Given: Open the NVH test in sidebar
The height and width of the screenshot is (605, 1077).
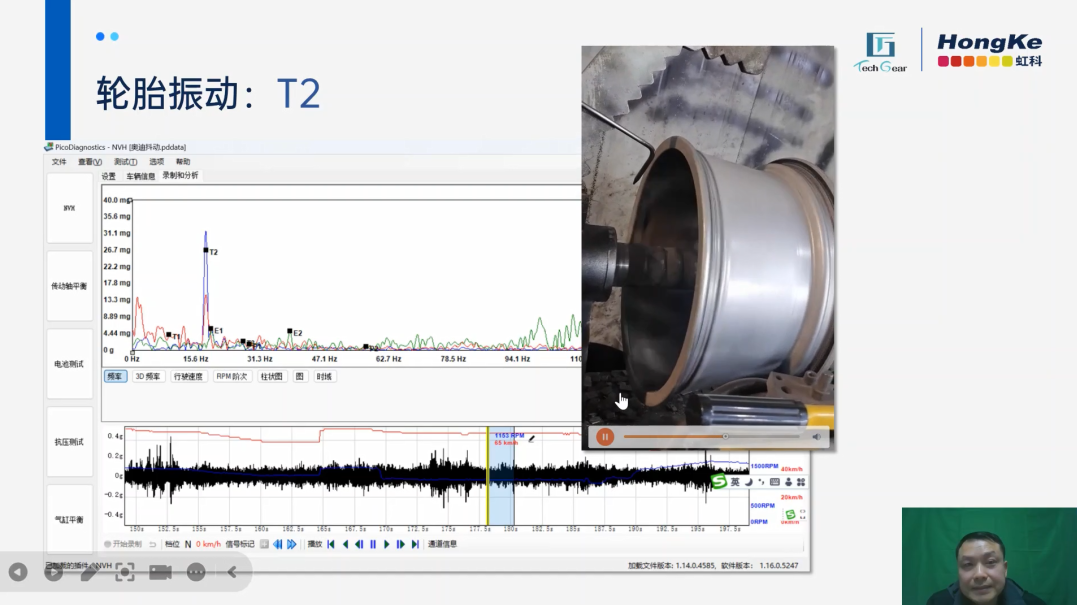Looking at the screenshot, I should click(x=69, y=208).
